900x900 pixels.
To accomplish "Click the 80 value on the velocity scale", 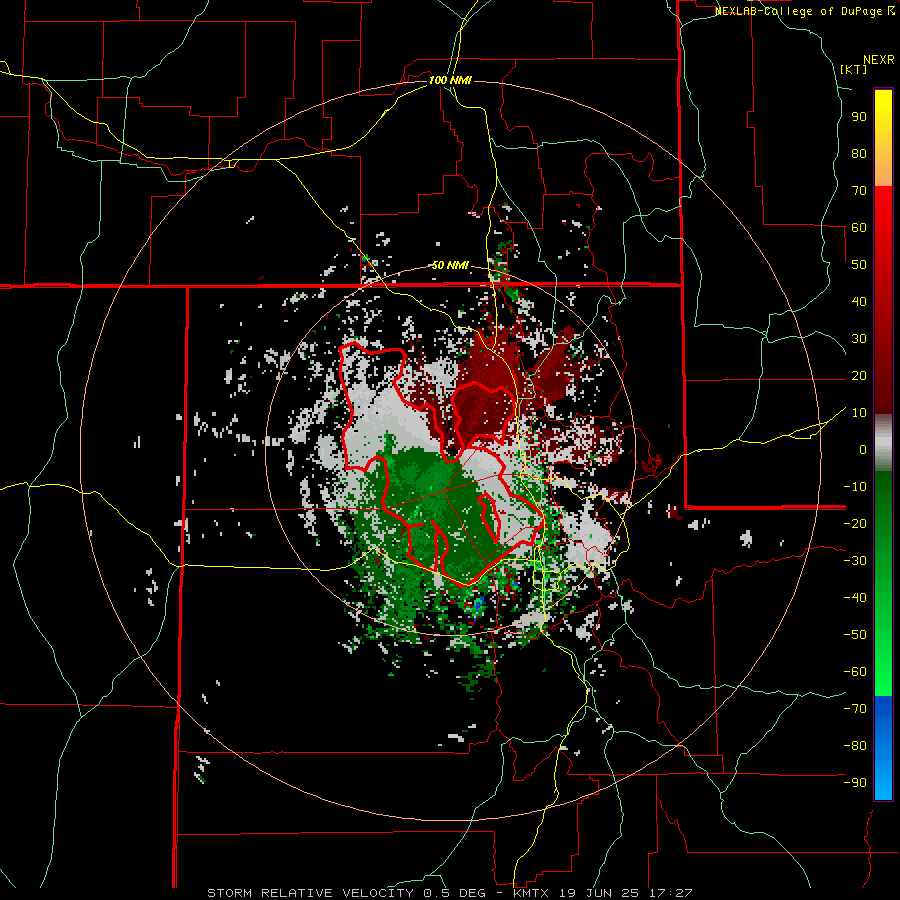I will 859,154.
